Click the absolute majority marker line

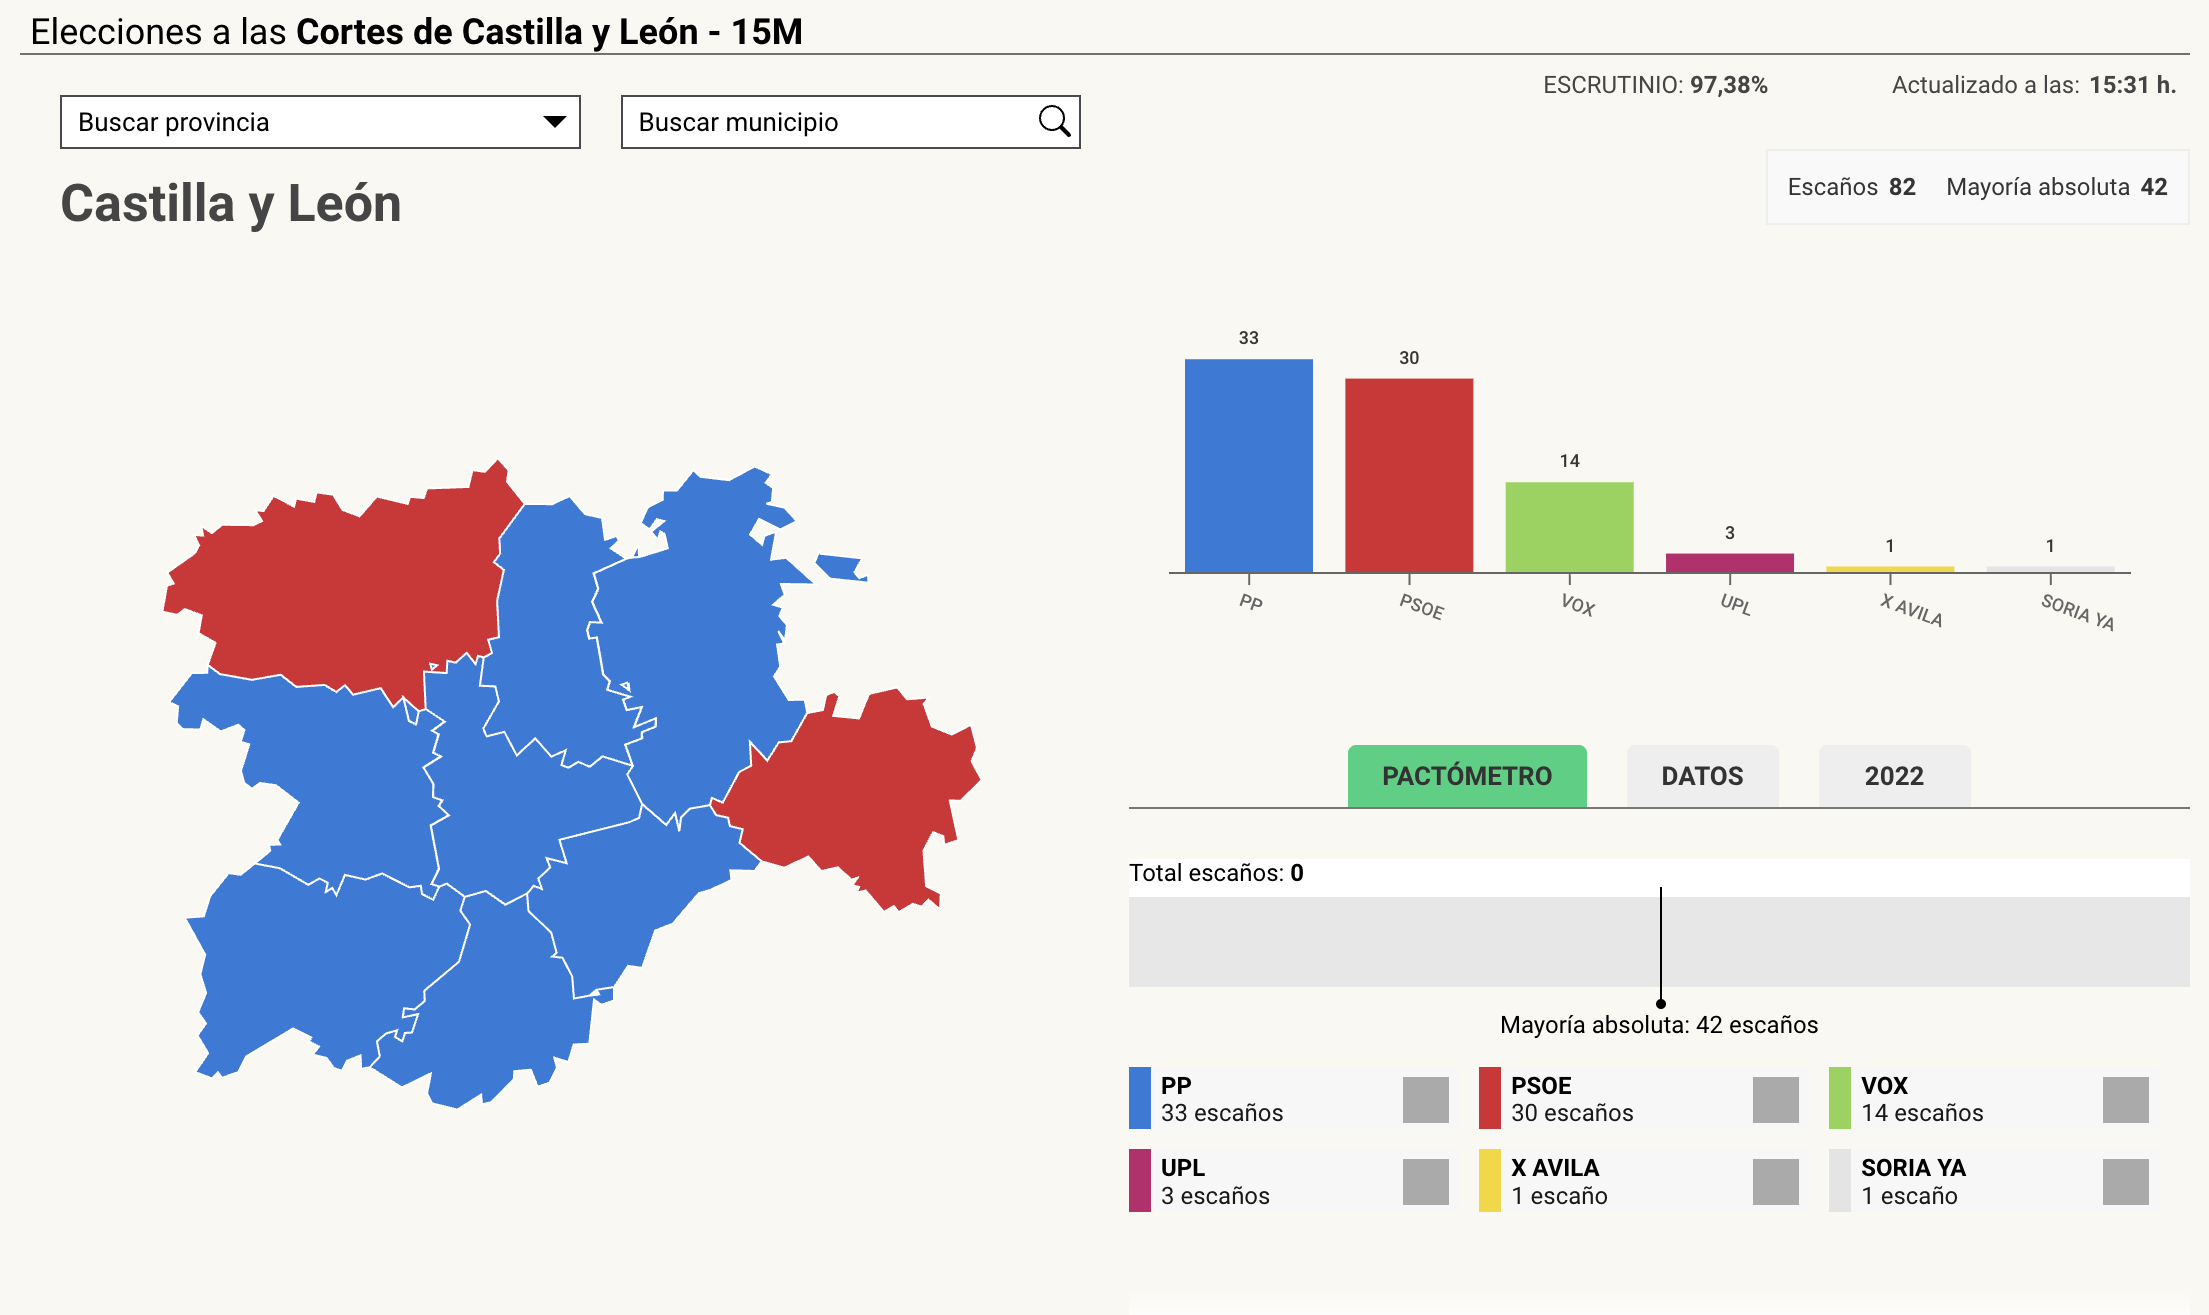(x=1661, y=945)
